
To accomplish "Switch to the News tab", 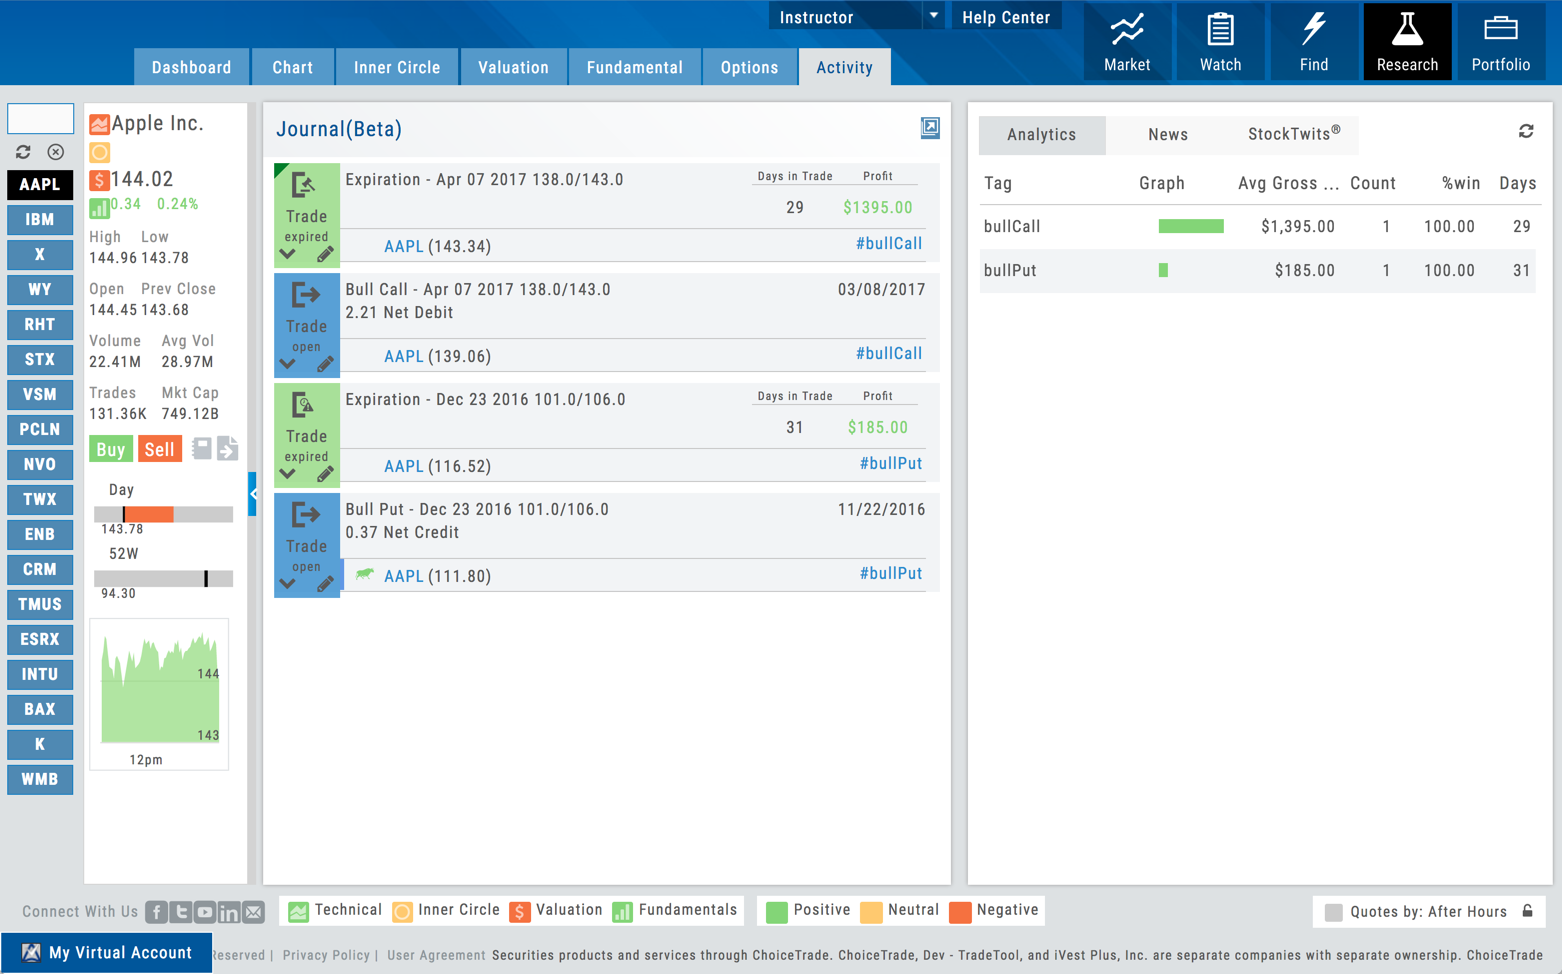I will (x=1168, y=135).
